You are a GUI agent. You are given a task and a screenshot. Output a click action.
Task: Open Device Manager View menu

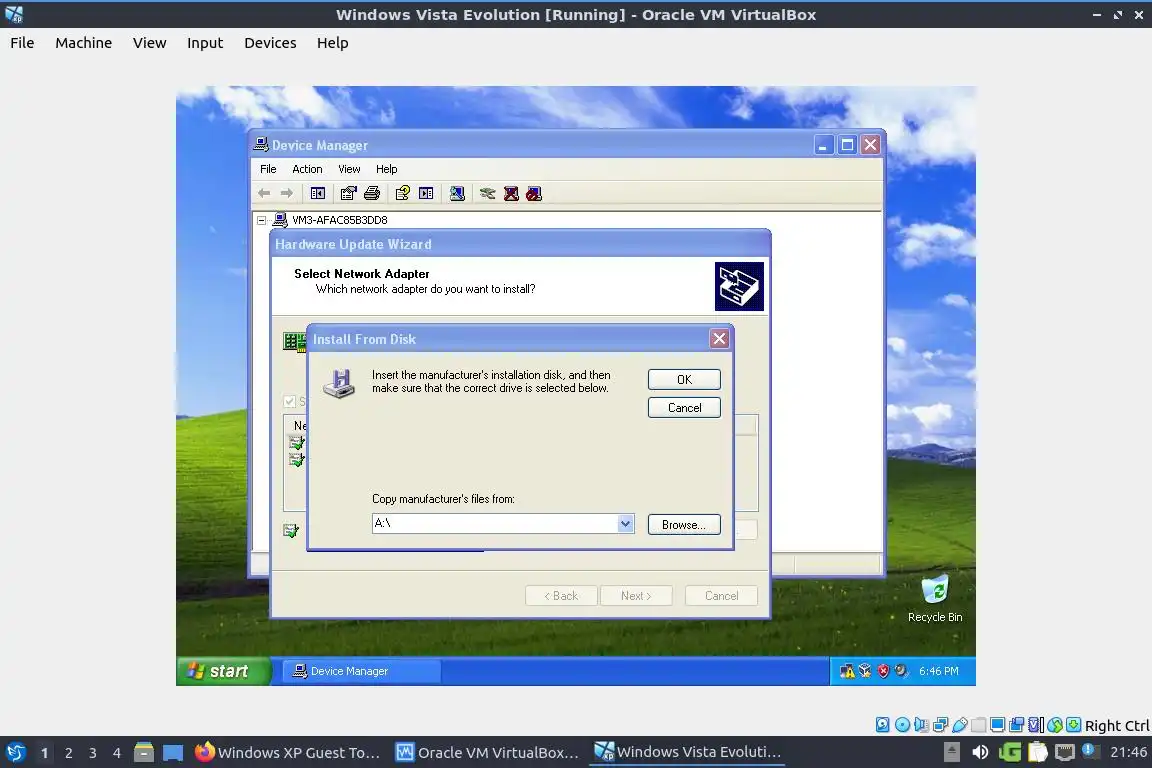click(349, 169)
